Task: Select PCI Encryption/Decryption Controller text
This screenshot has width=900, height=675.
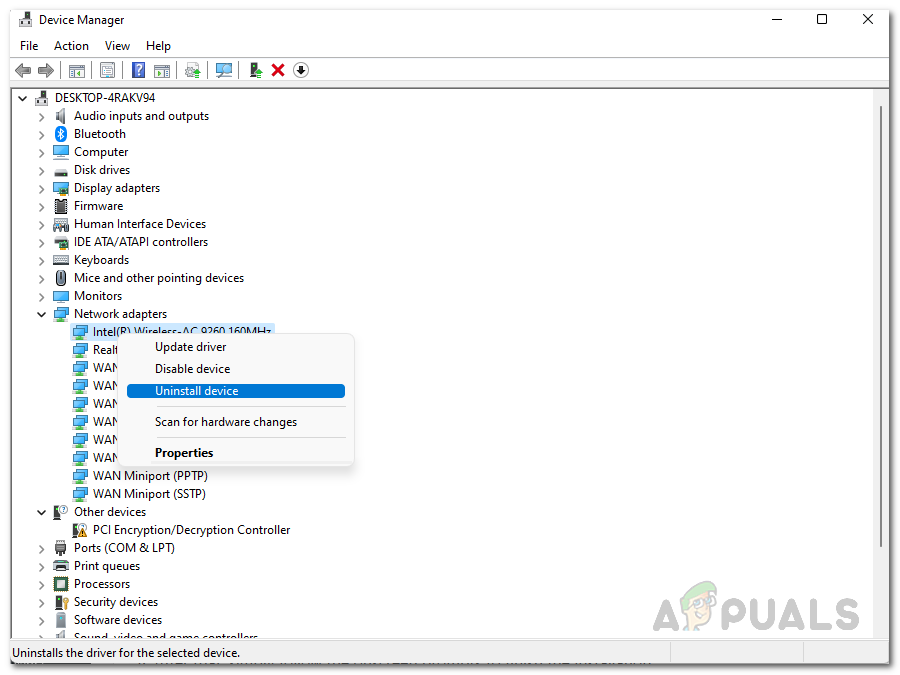Action: [192, 530]
